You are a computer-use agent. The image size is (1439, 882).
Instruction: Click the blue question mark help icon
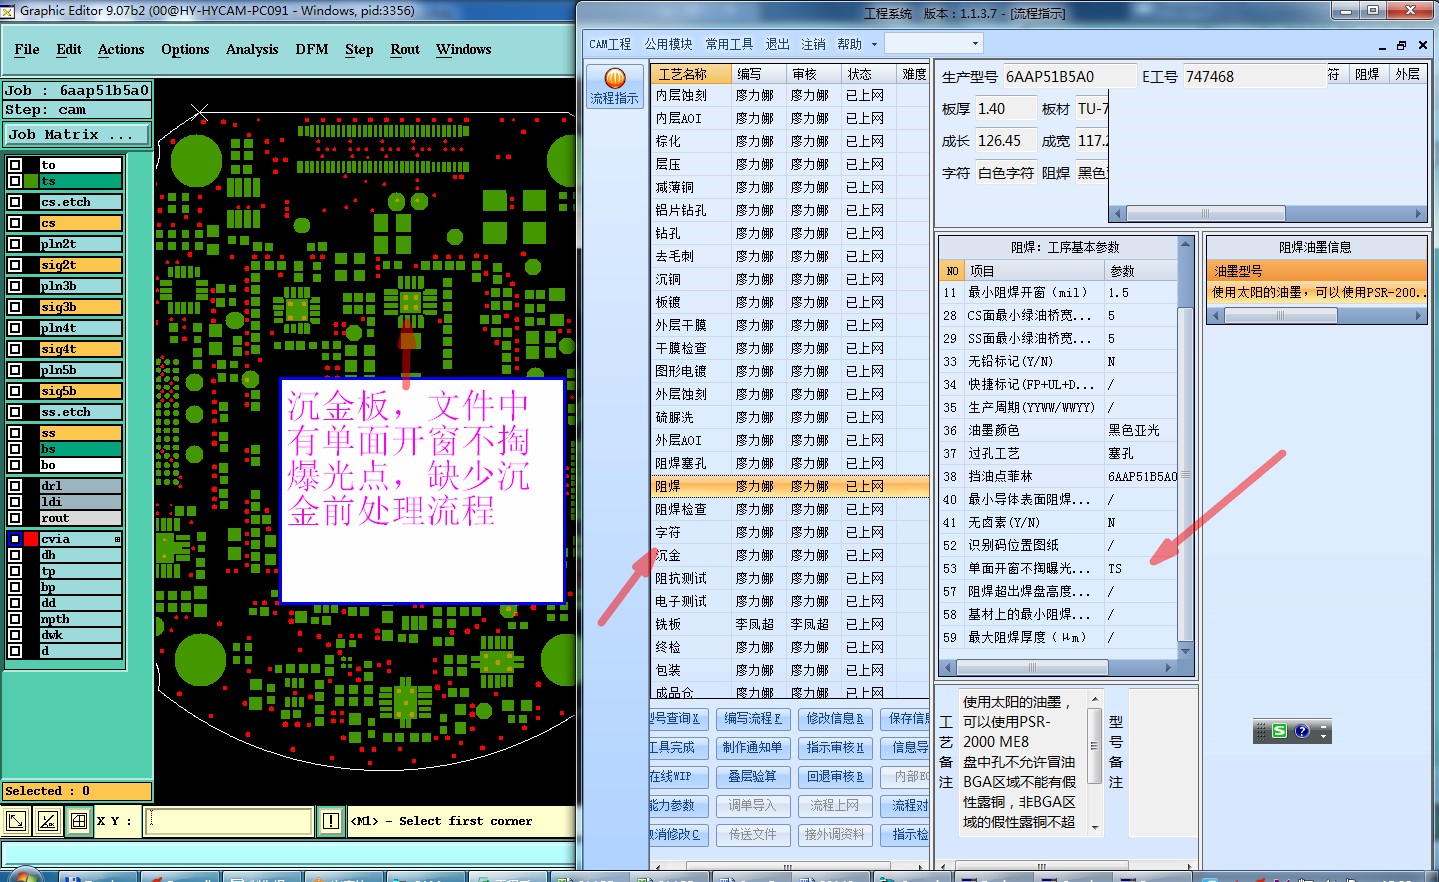[1302, 731]
